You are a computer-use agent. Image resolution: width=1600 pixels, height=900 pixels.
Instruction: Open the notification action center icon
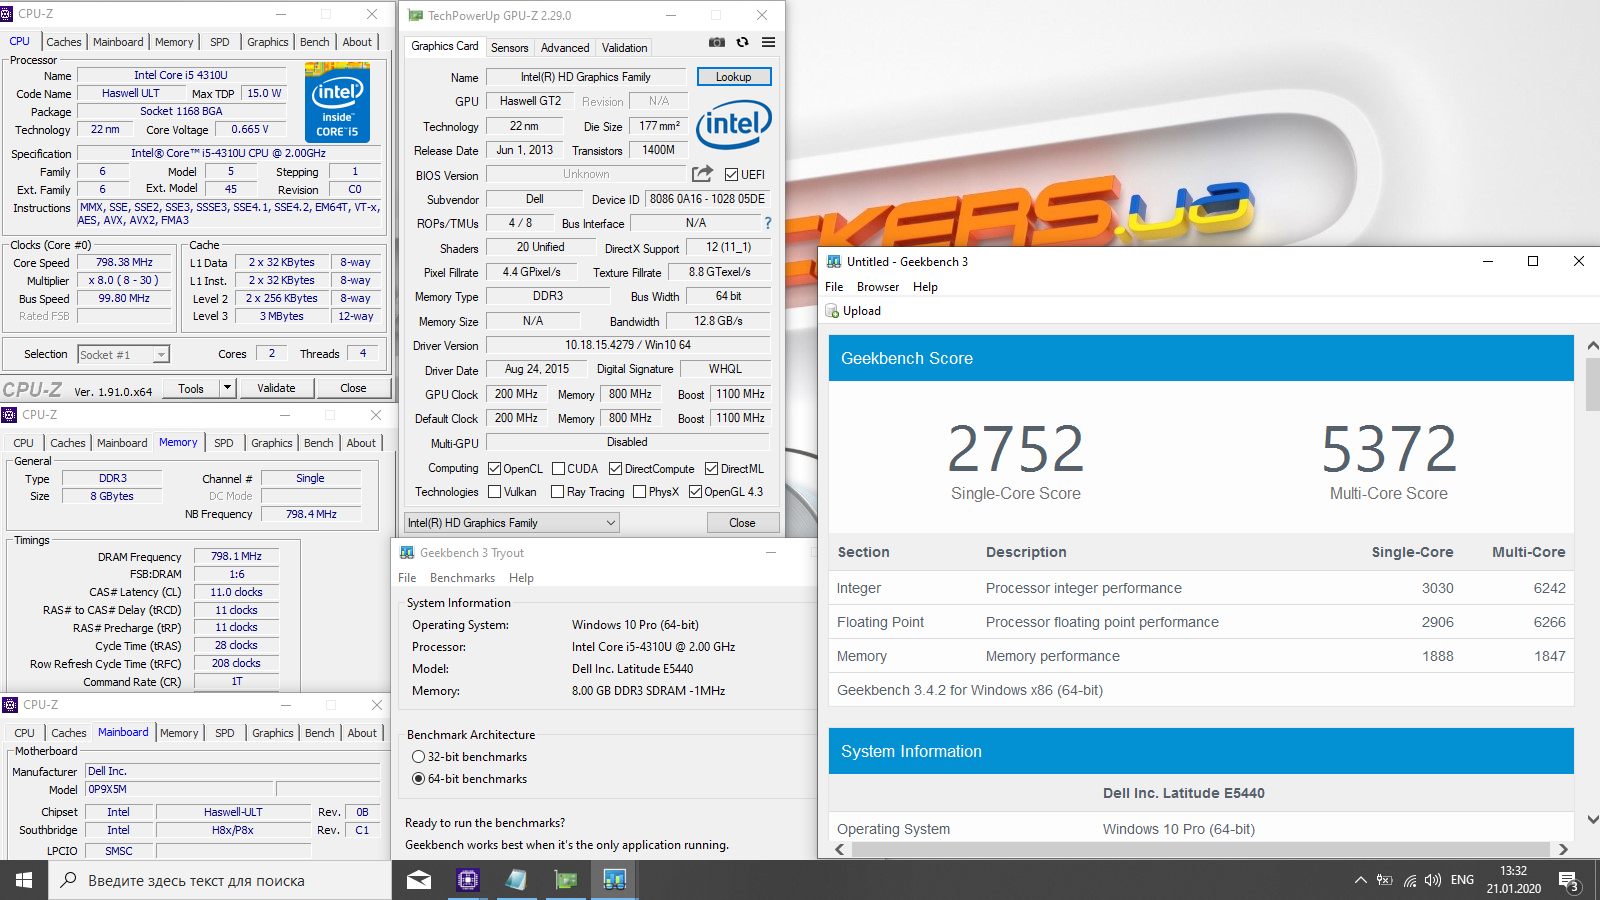click(1568, 881)
